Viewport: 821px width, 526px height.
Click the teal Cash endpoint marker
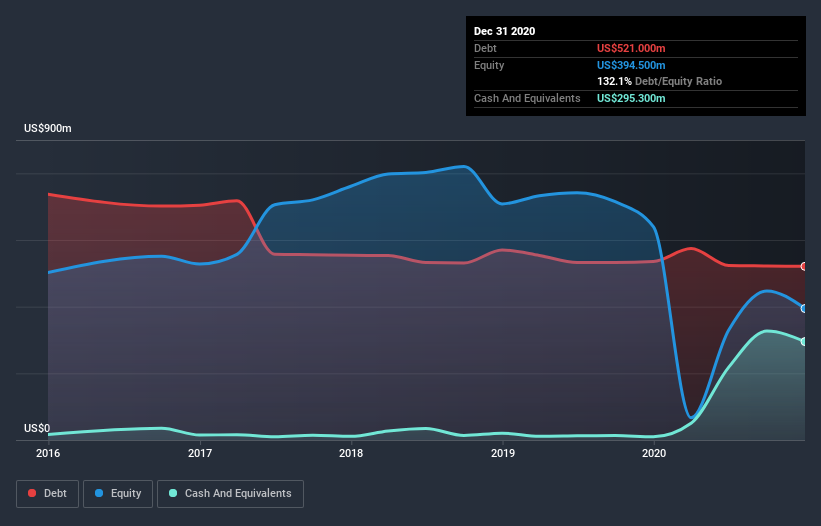pyautogui.click(x=804, y=341)
